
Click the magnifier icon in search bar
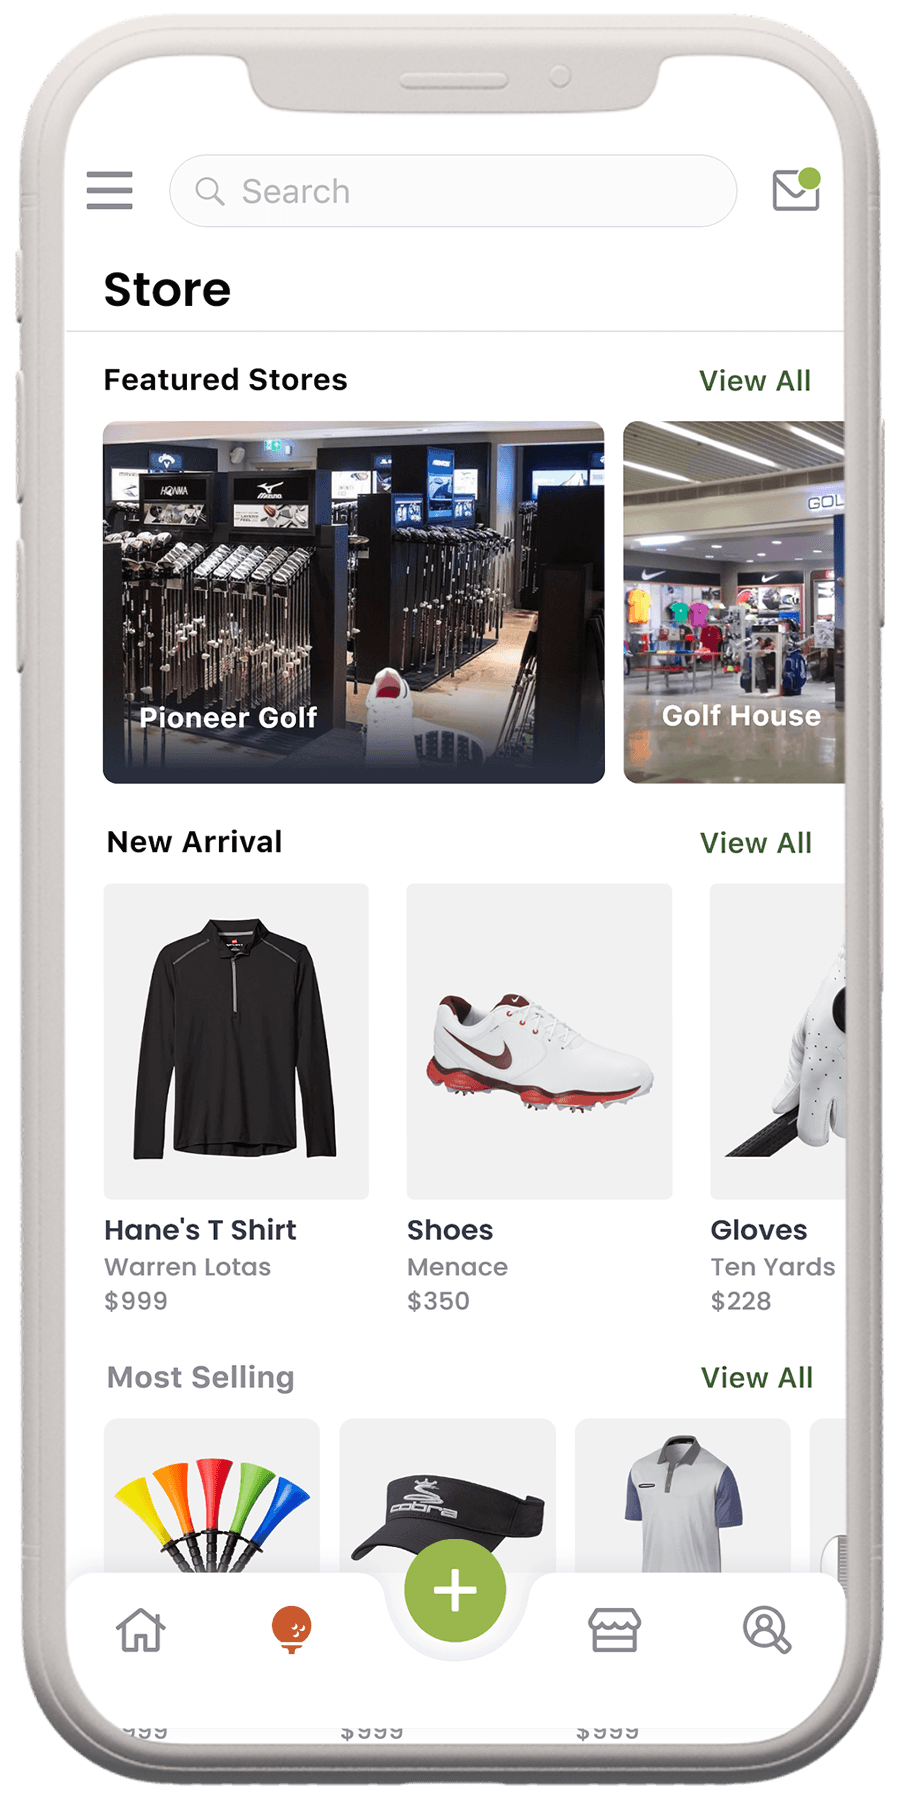tap(209, 191)
